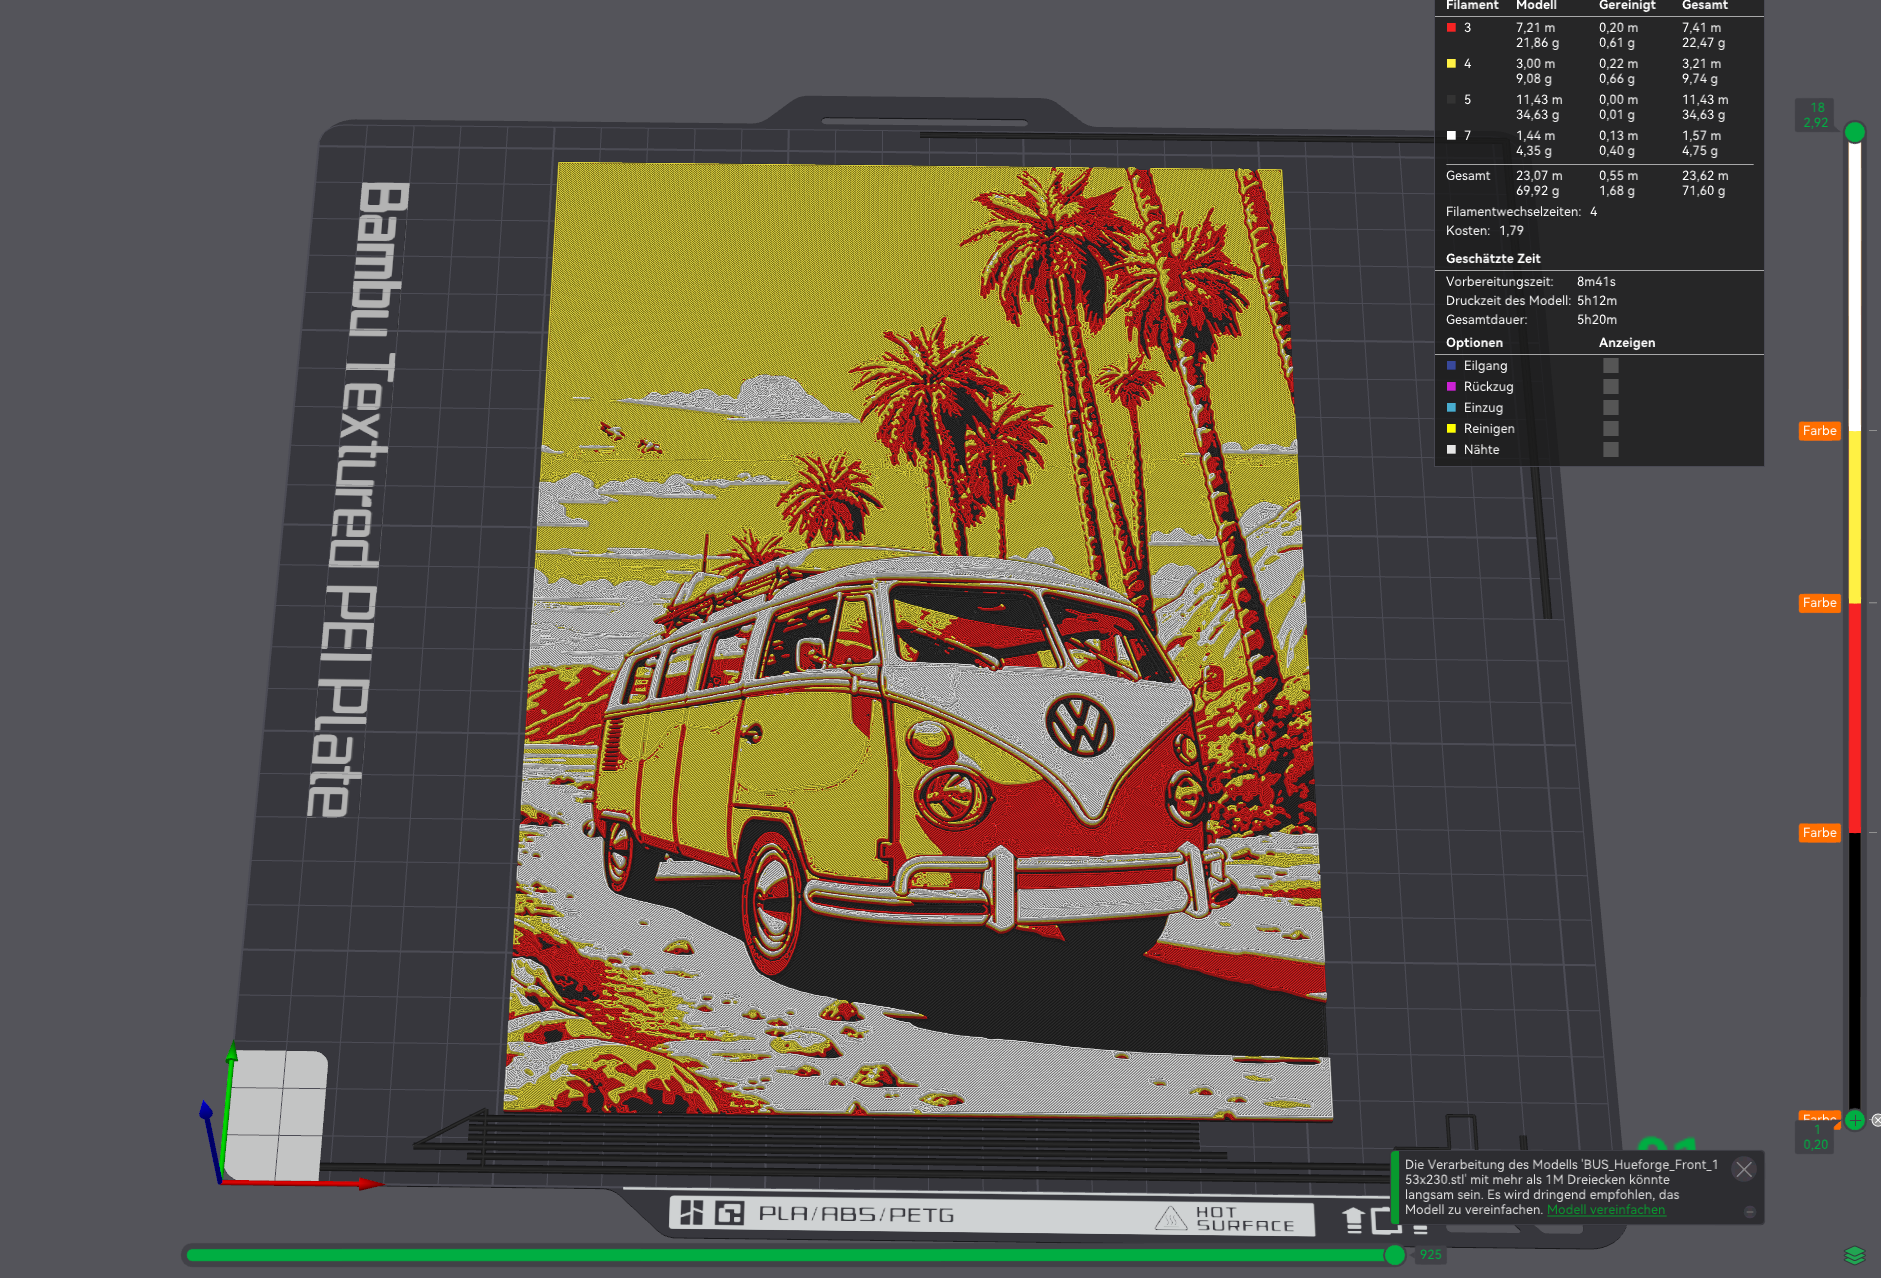This screenshot has width=1881, height=1278.
Task: Select the Farbe marker at white-yellow boundary
Action: pos(1819,431)
